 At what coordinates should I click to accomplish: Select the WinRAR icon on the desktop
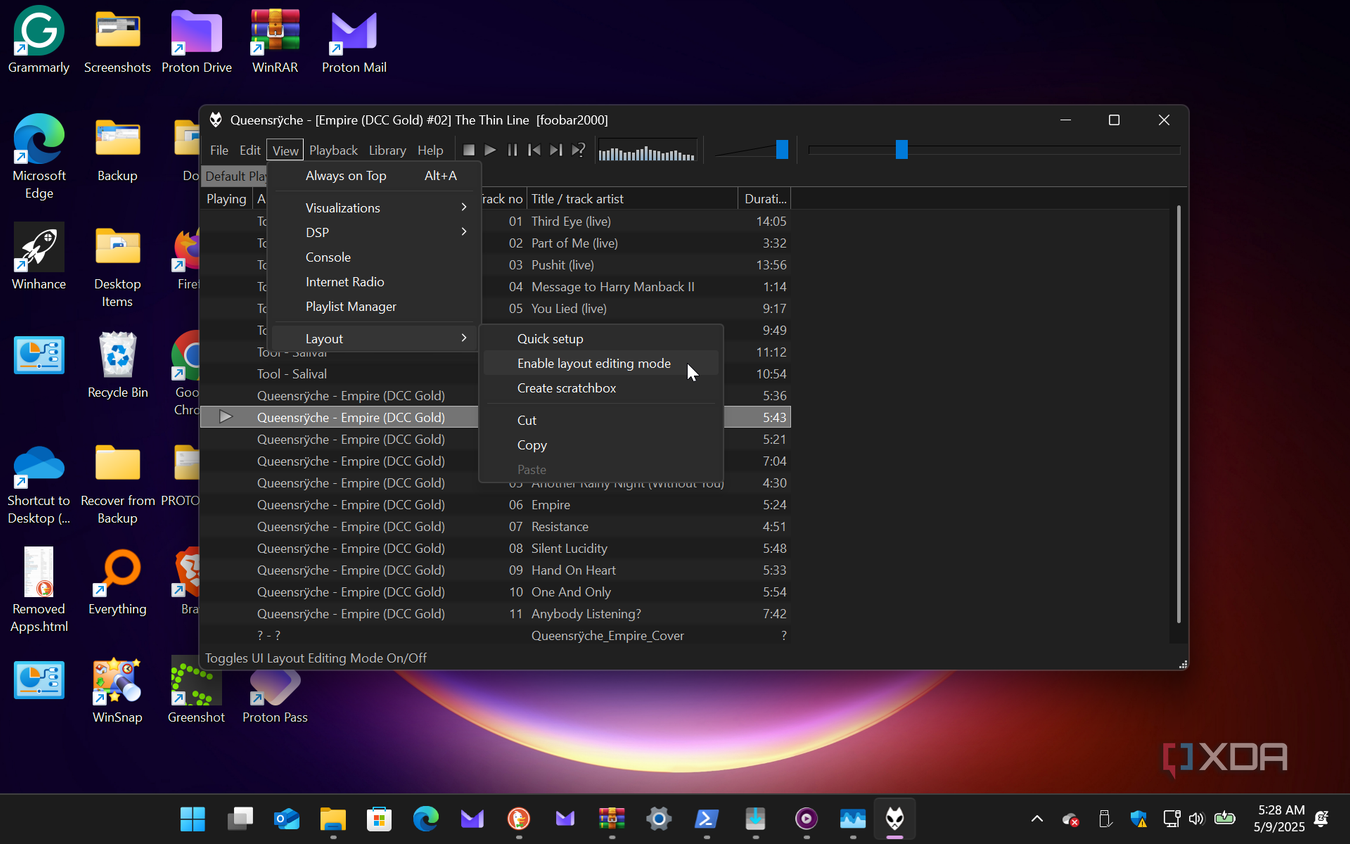click(275, 41)
